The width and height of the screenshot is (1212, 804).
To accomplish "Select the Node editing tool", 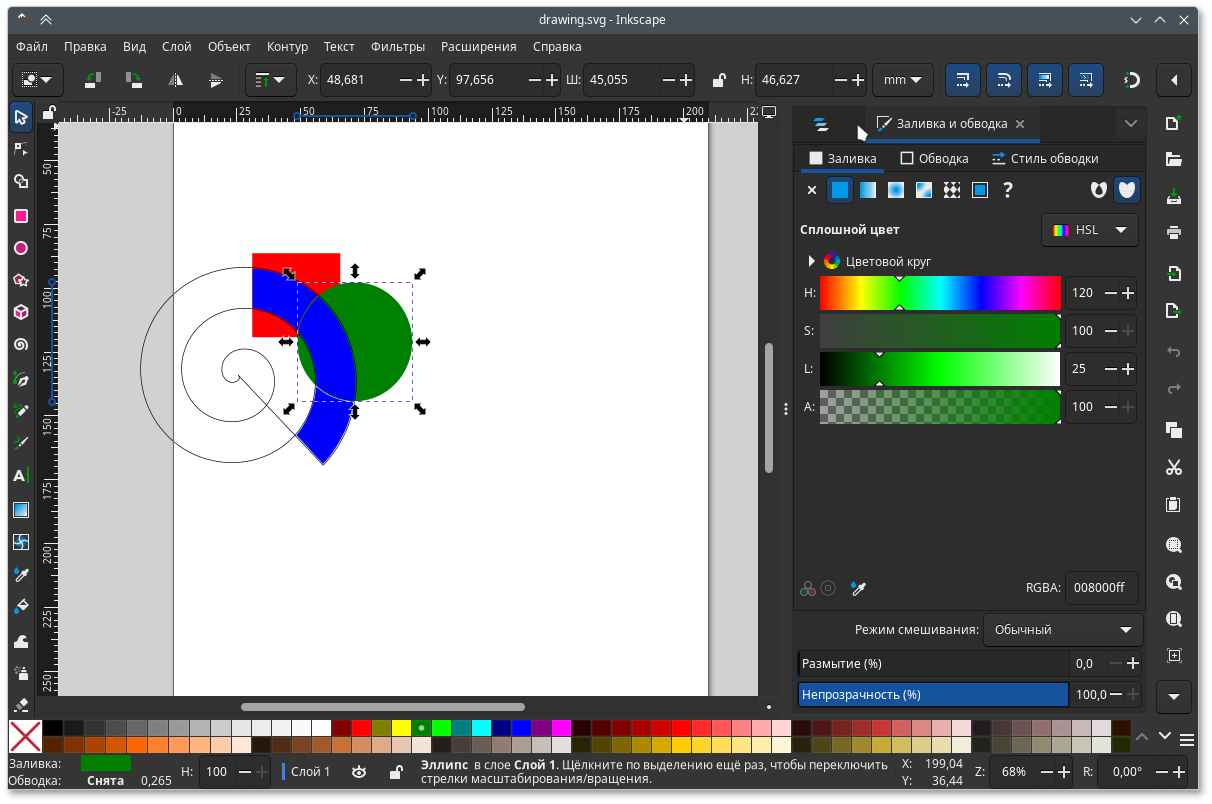I will 20,148.
